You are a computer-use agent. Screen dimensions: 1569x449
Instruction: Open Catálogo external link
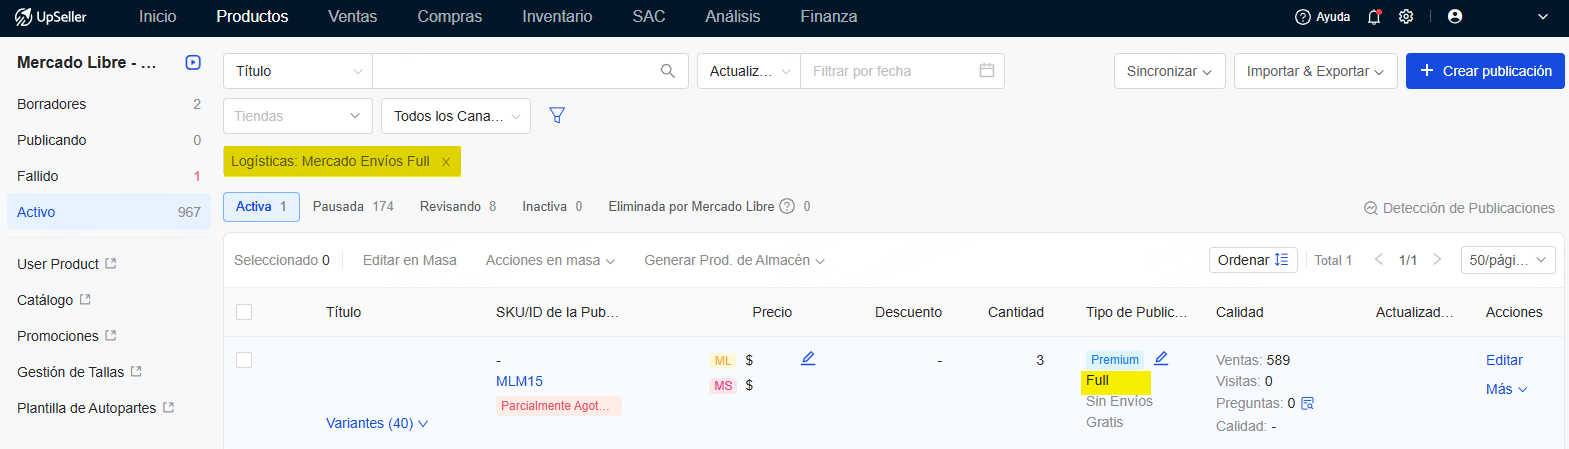pyautogui.click(x=85, y=300)
